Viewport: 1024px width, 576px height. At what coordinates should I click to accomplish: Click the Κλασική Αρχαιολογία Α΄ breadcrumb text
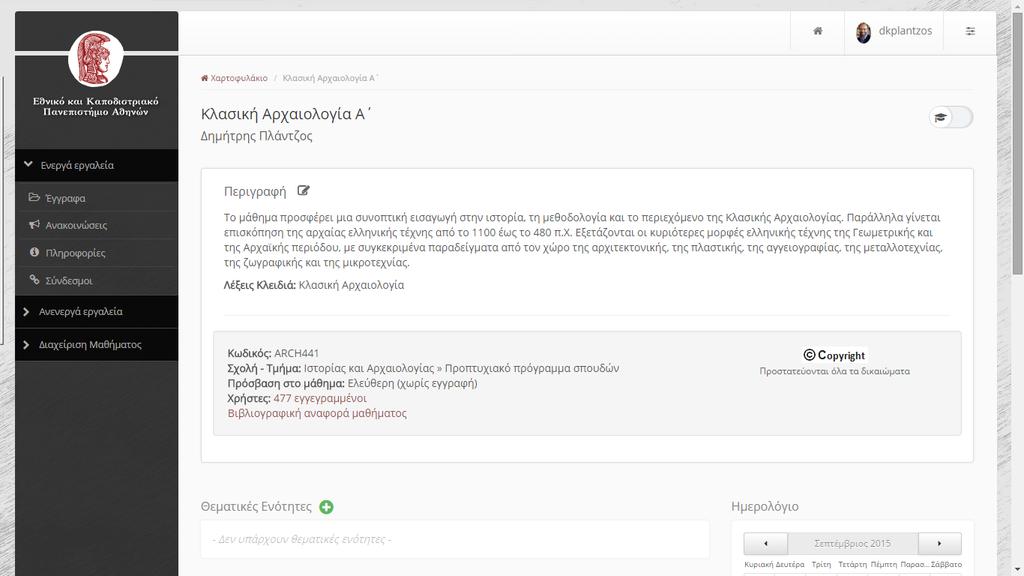pyautogui.click(x=330, y=78)
